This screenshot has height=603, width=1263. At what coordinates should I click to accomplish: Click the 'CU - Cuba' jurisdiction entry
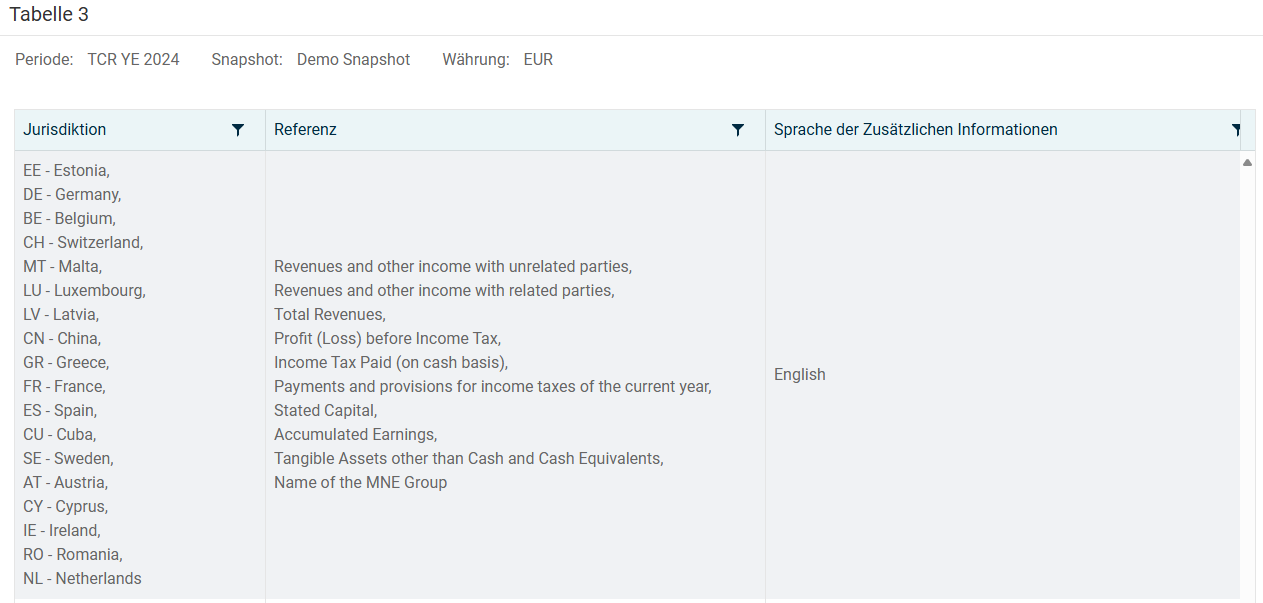point(60,435)
